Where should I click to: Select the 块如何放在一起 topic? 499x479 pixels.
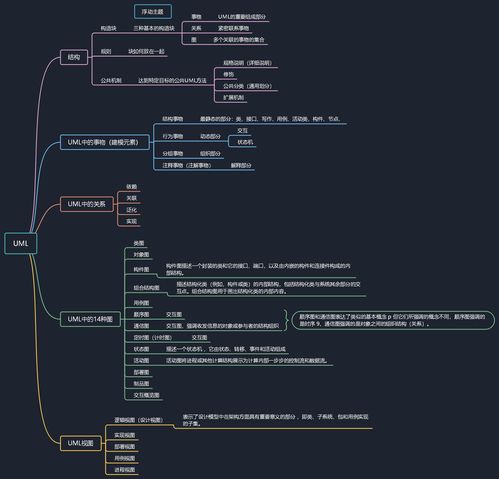click(x=146, y=52)
